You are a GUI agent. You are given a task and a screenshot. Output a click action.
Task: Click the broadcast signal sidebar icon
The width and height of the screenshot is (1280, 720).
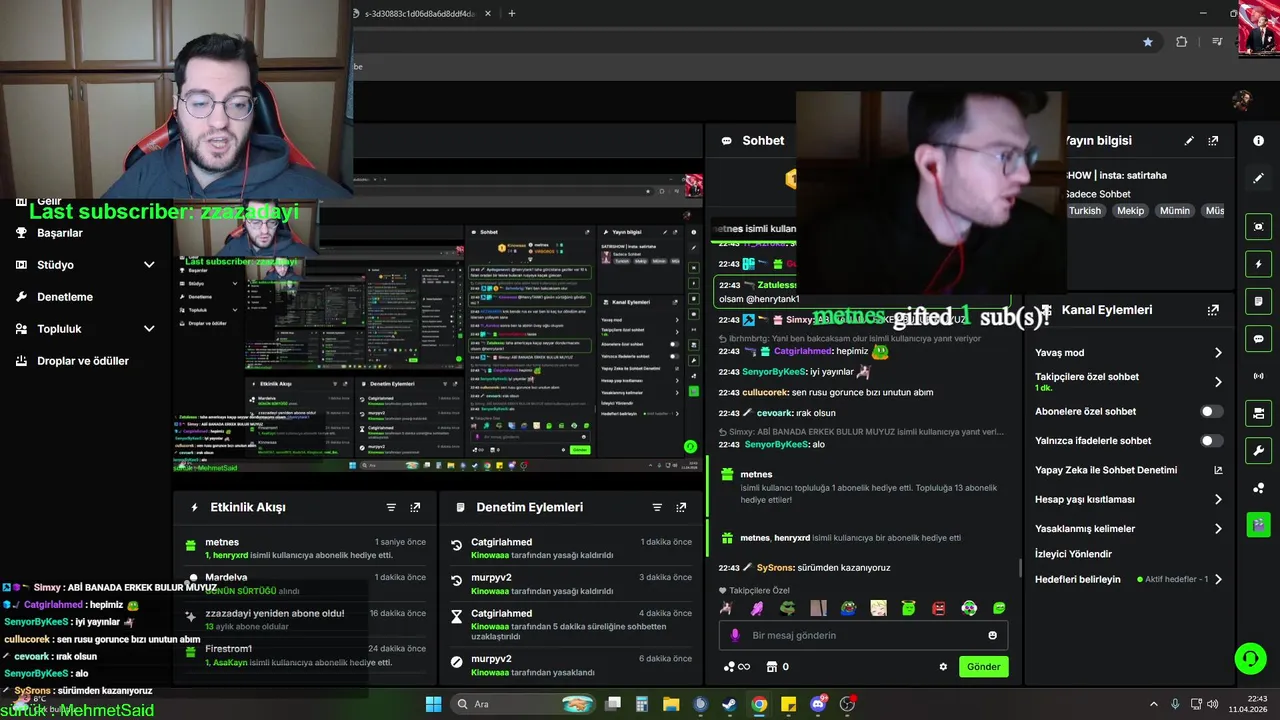point(1258,376)
